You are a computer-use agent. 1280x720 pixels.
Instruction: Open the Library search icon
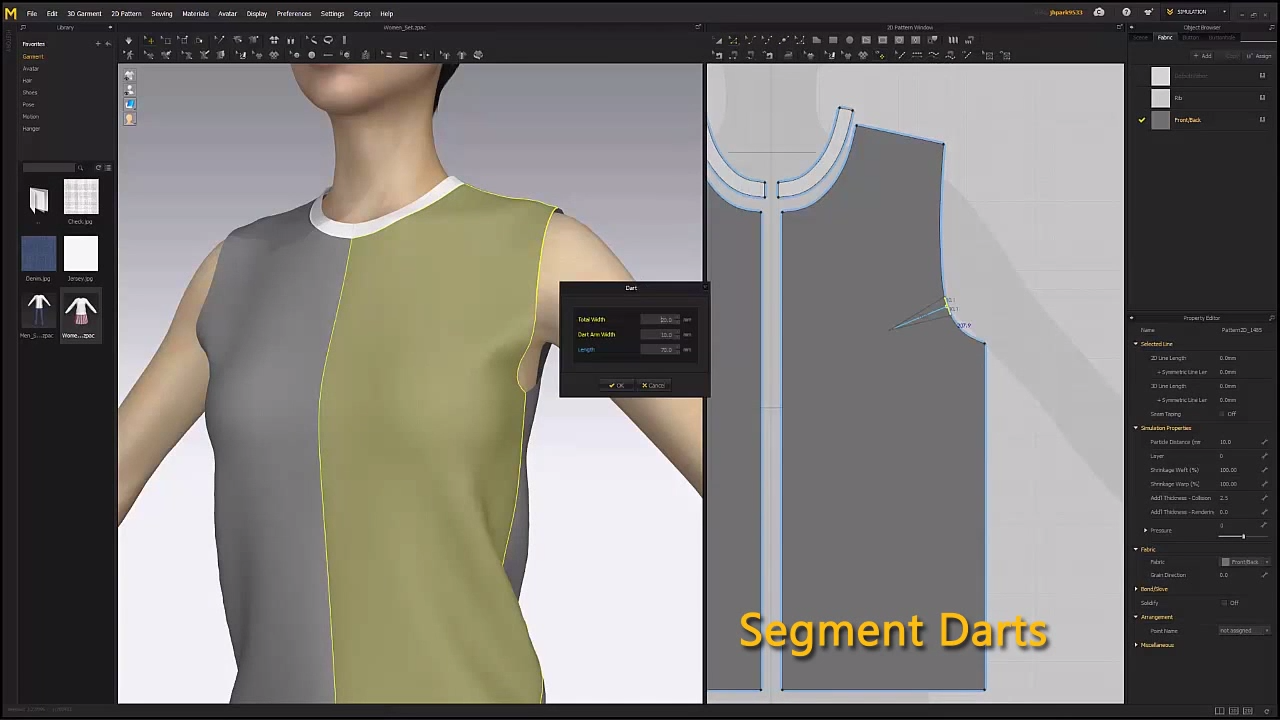pyautogui.click(x=80, y=167)
